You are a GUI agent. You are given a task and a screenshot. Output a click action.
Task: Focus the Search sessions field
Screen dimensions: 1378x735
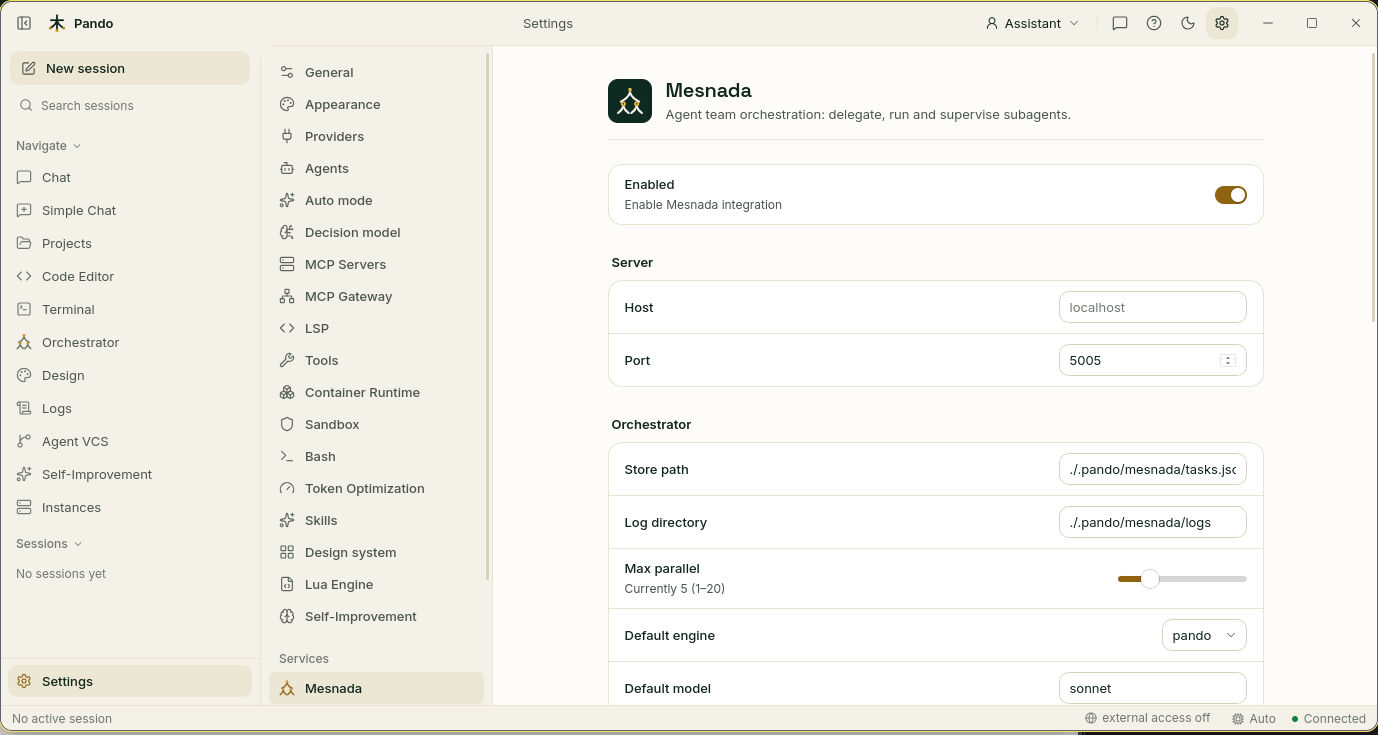pos(130,105)
